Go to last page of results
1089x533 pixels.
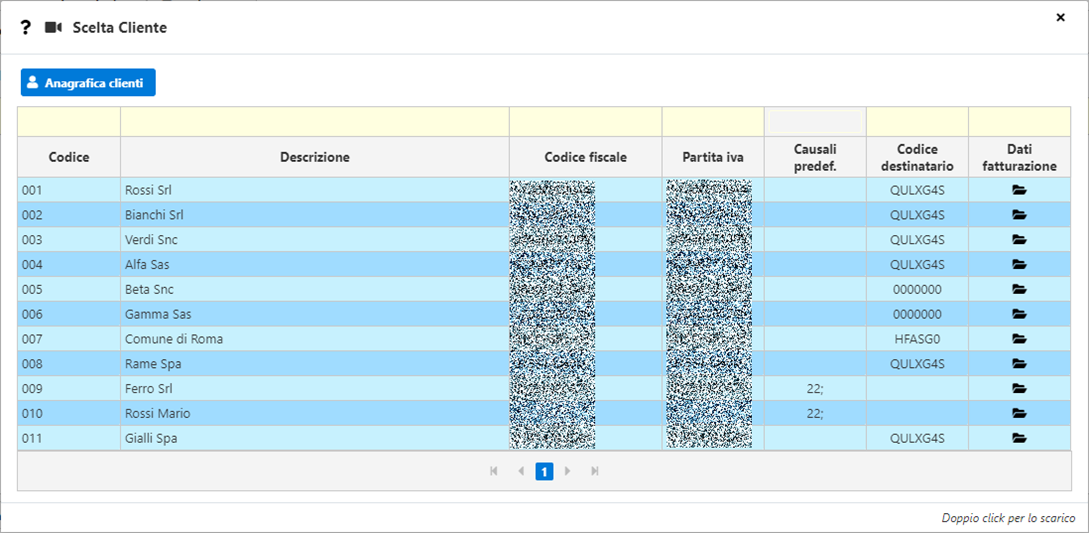pyautogui.click(x=595, y=471)
